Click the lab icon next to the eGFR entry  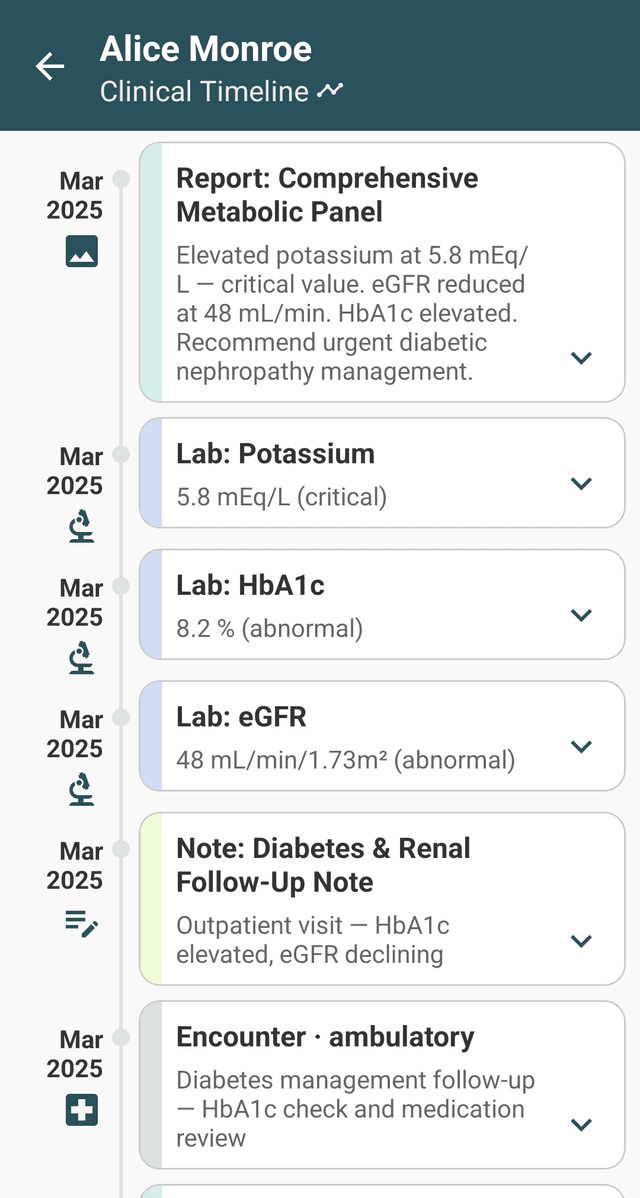pos(81,789)
